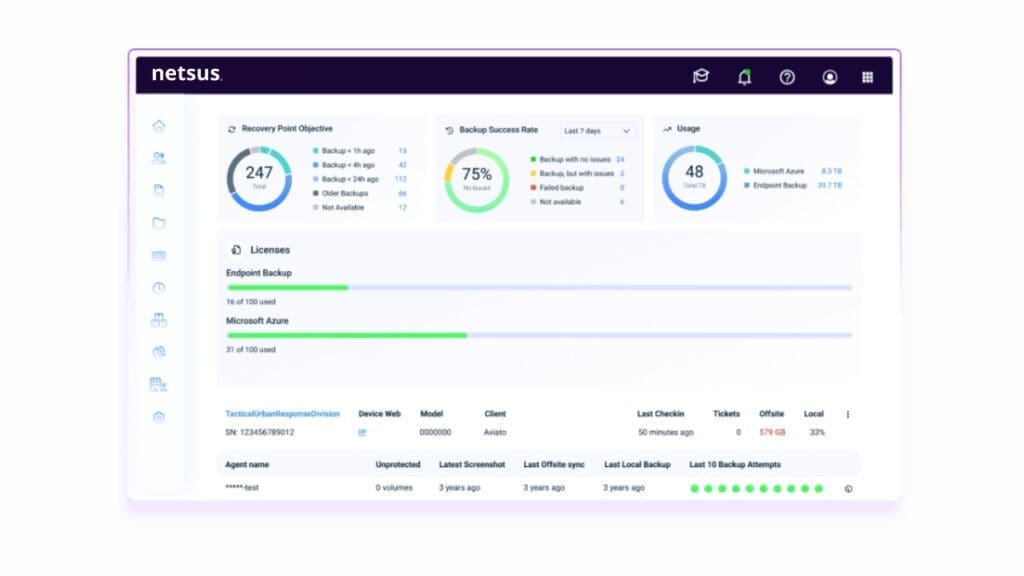Click the 'Tickets' column header

726,414
